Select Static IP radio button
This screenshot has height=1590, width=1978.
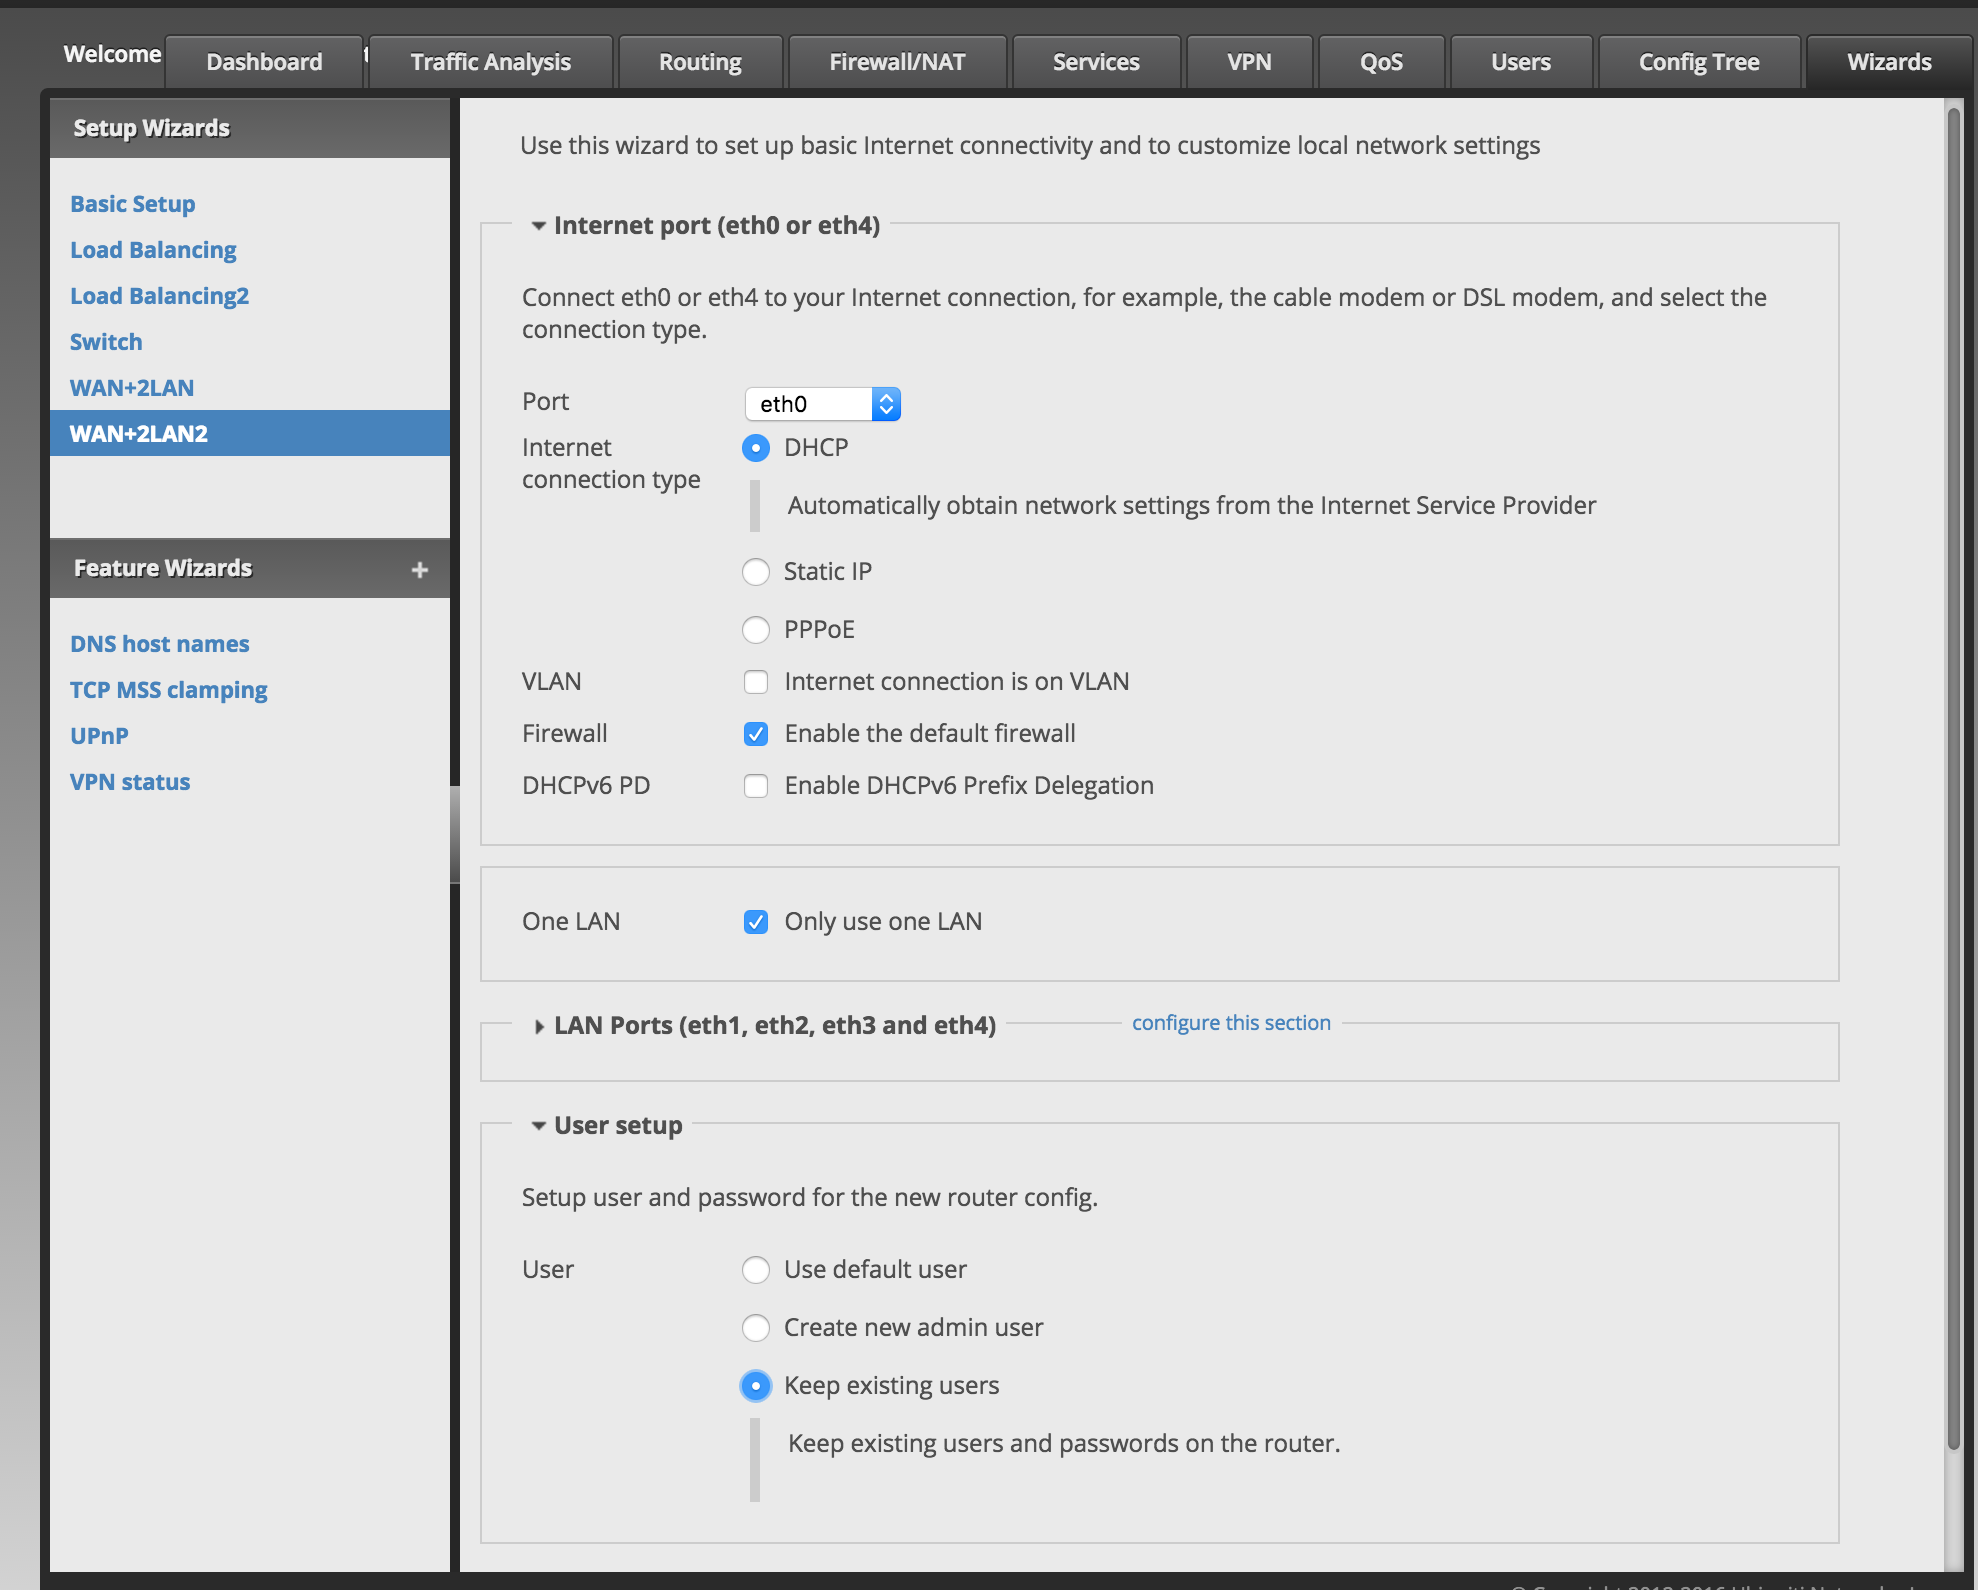(x=756, y=569)
